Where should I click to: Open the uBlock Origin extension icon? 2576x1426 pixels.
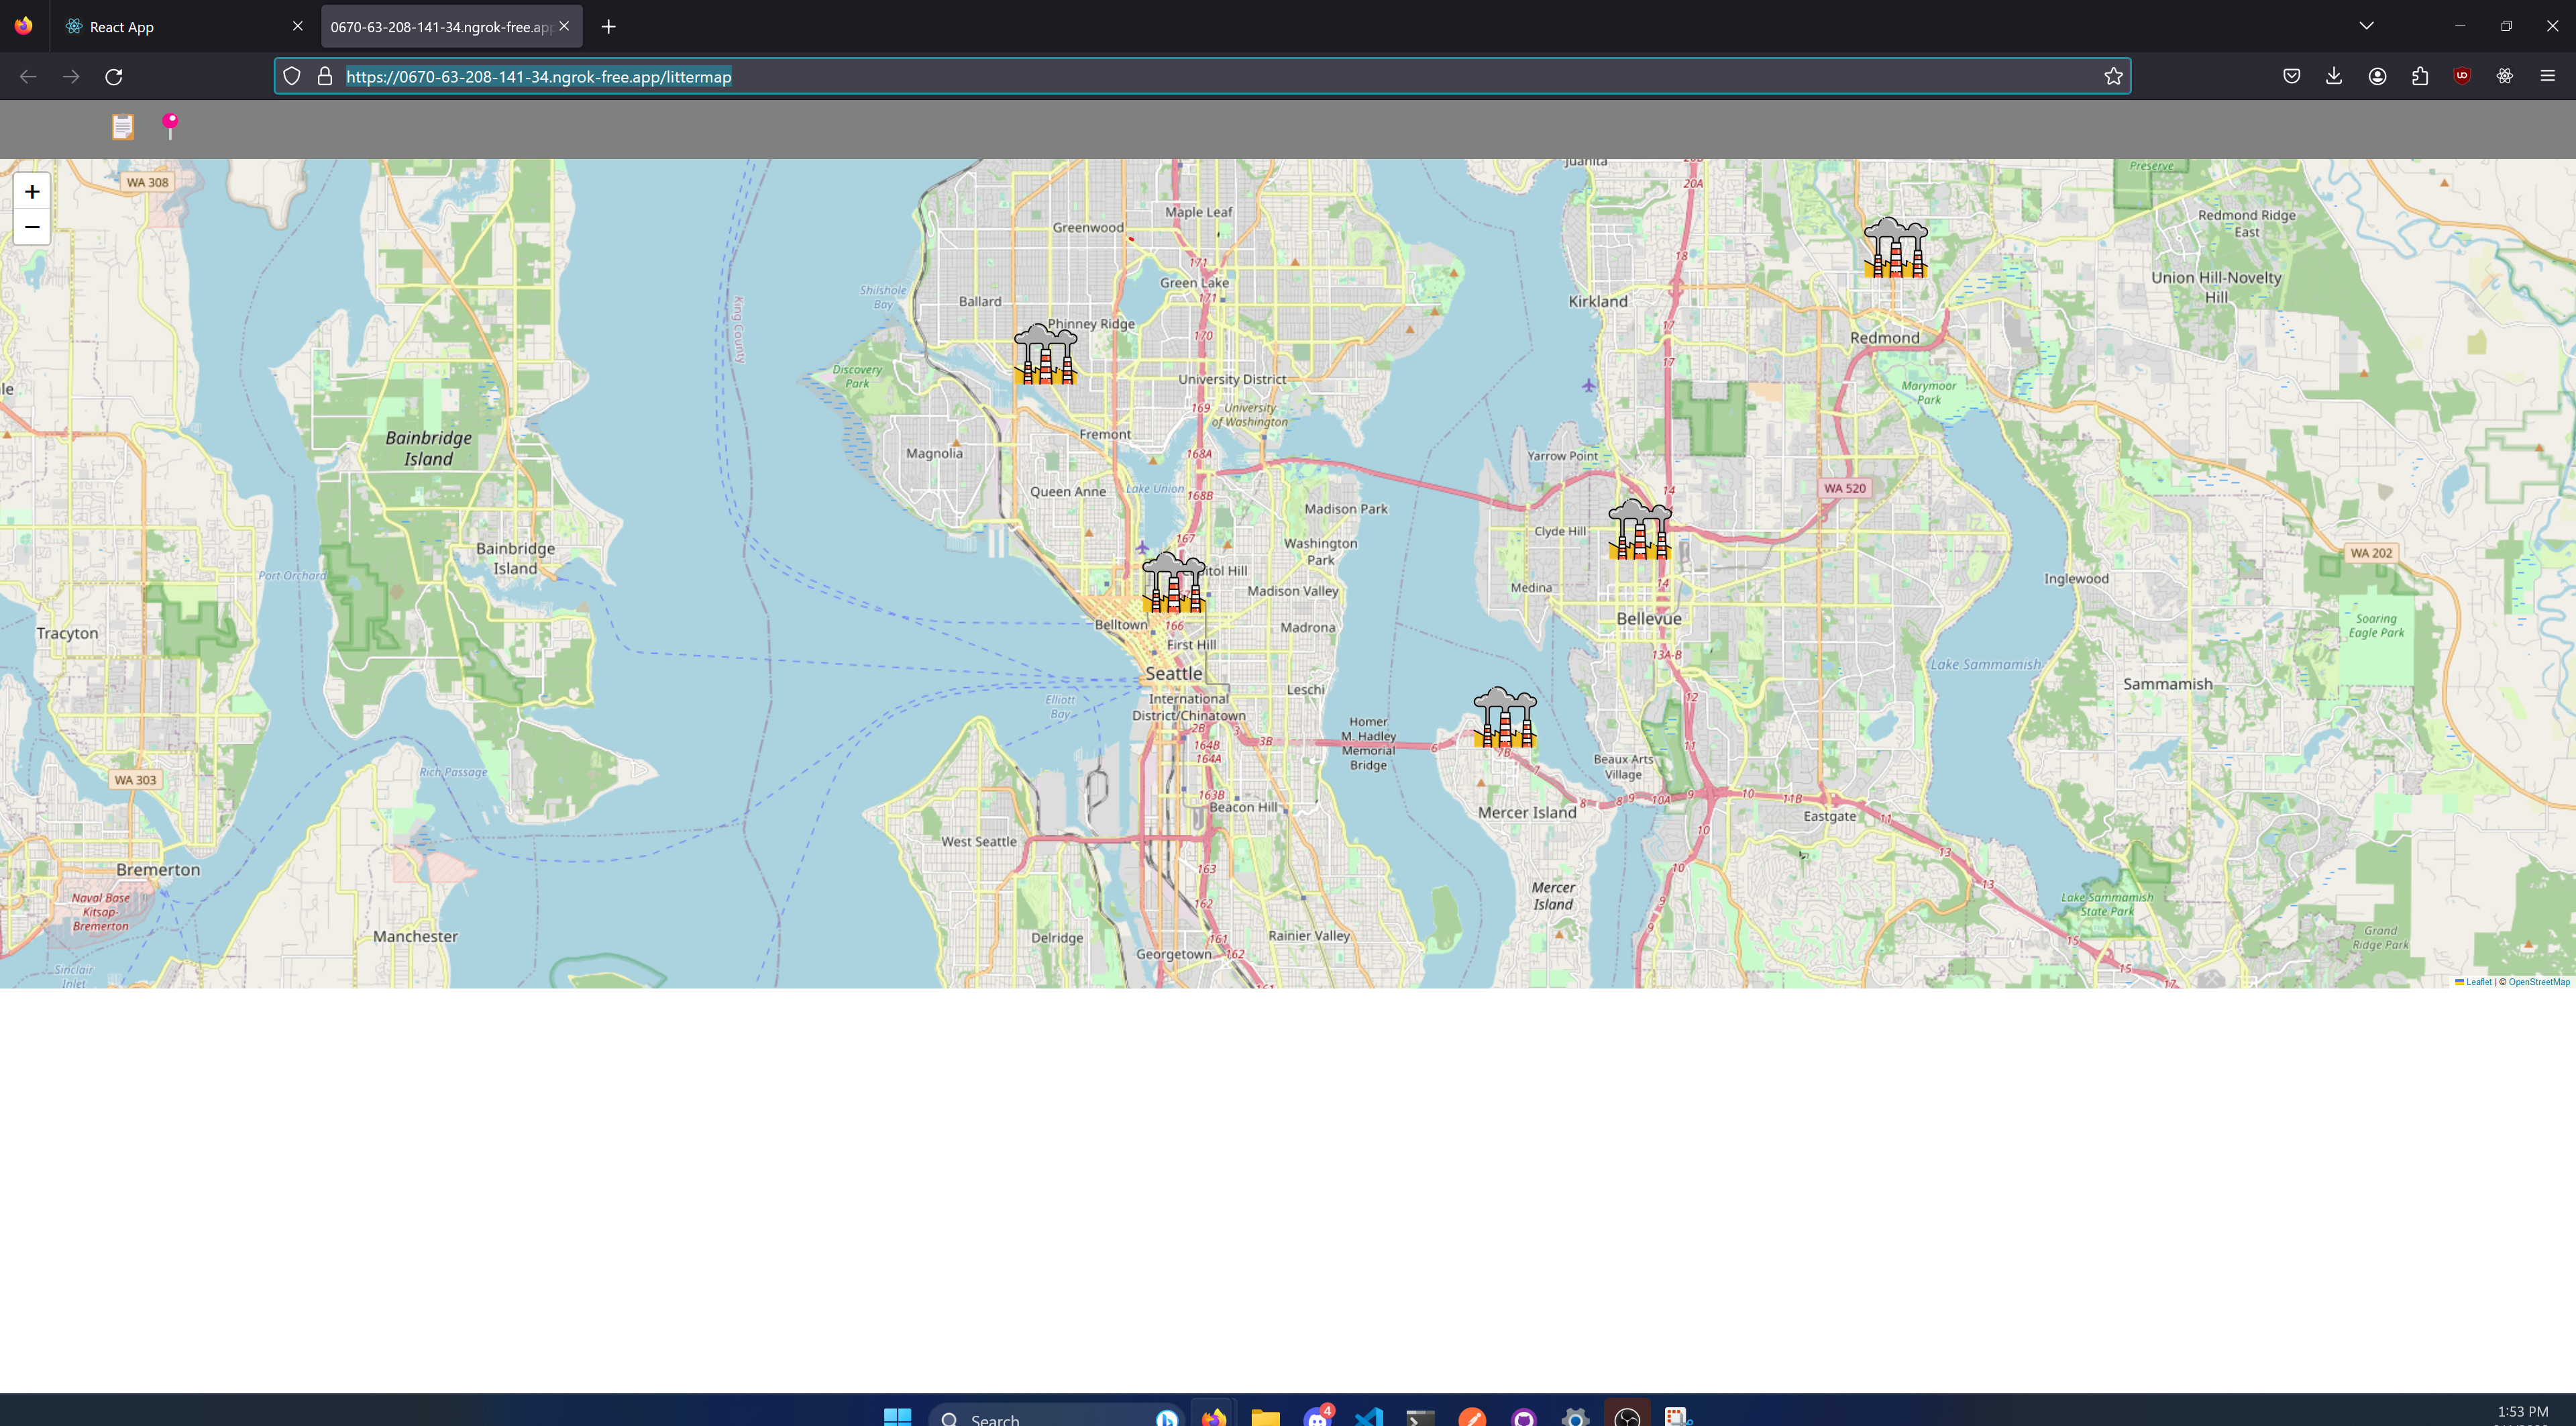pos(2462,76)
